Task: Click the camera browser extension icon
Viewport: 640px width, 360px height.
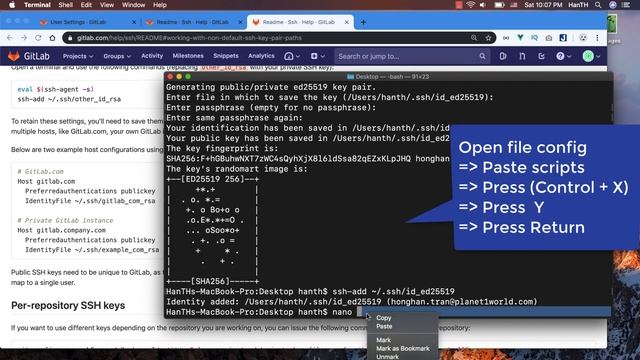Action: point(549,38)
